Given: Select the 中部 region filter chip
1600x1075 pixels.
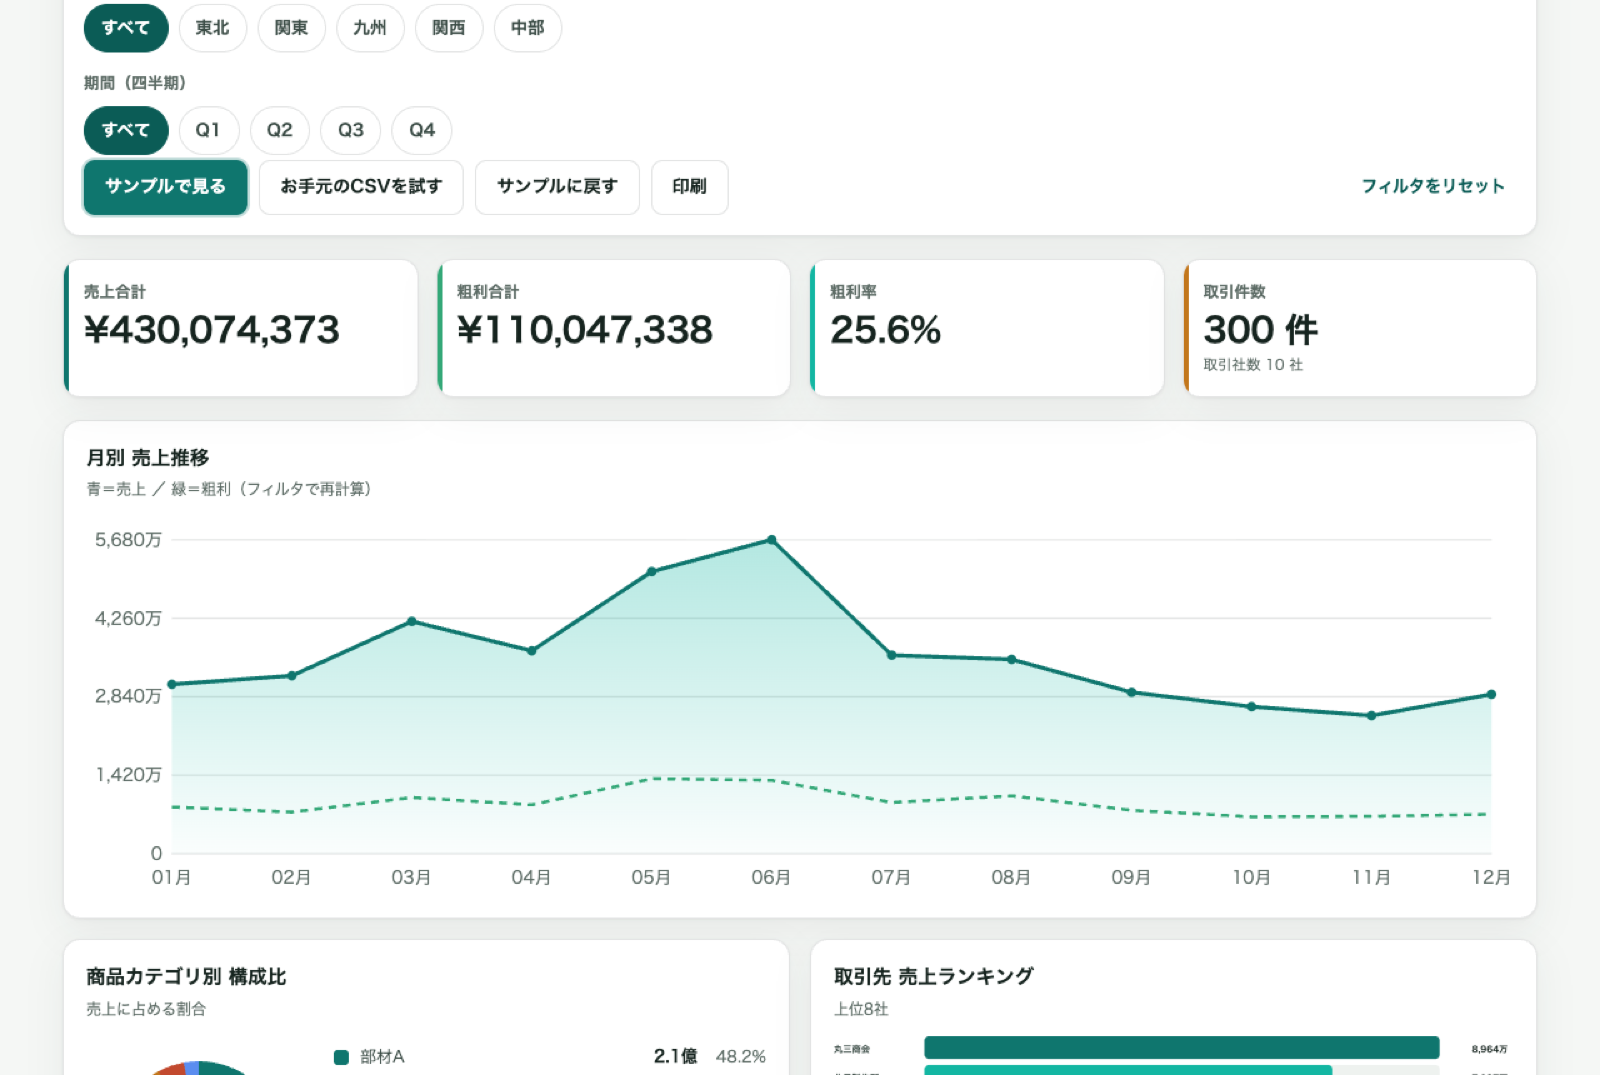Looking at the screenshot, I should [x=528, y=28].
